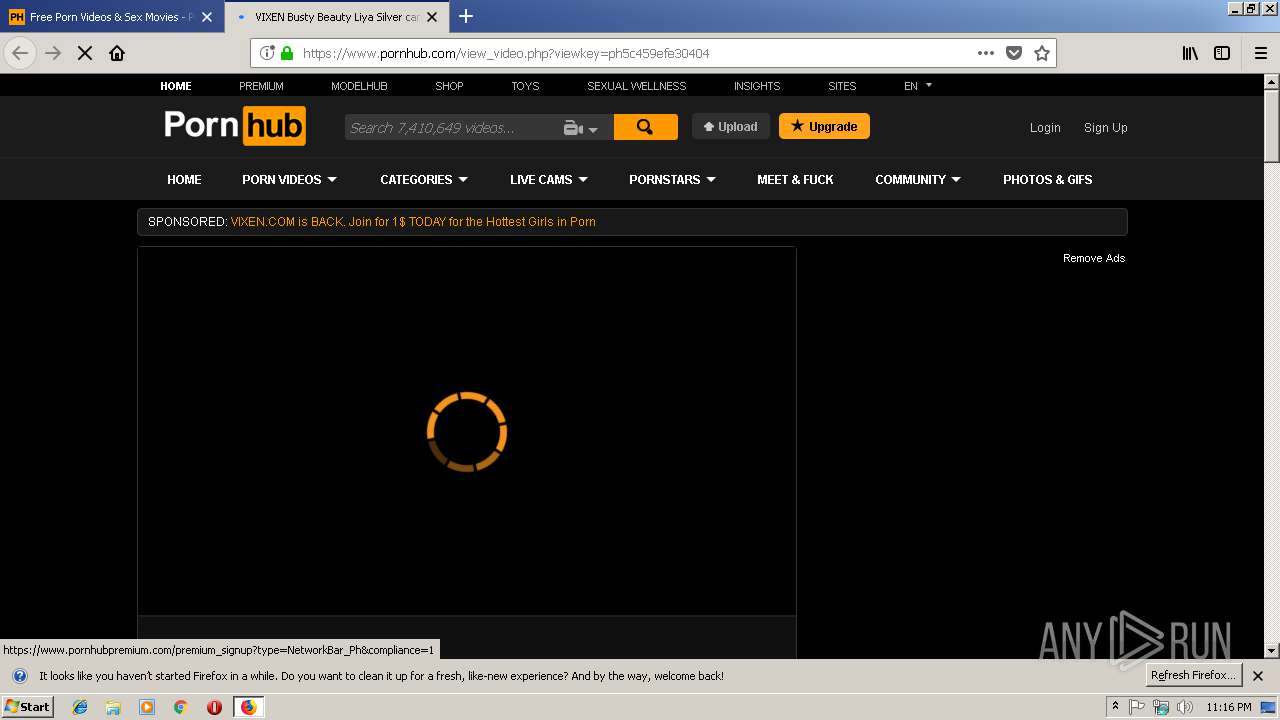1280x720 pixels.
Task: Select SHOP in top network bar
Action: click(449, 86)
